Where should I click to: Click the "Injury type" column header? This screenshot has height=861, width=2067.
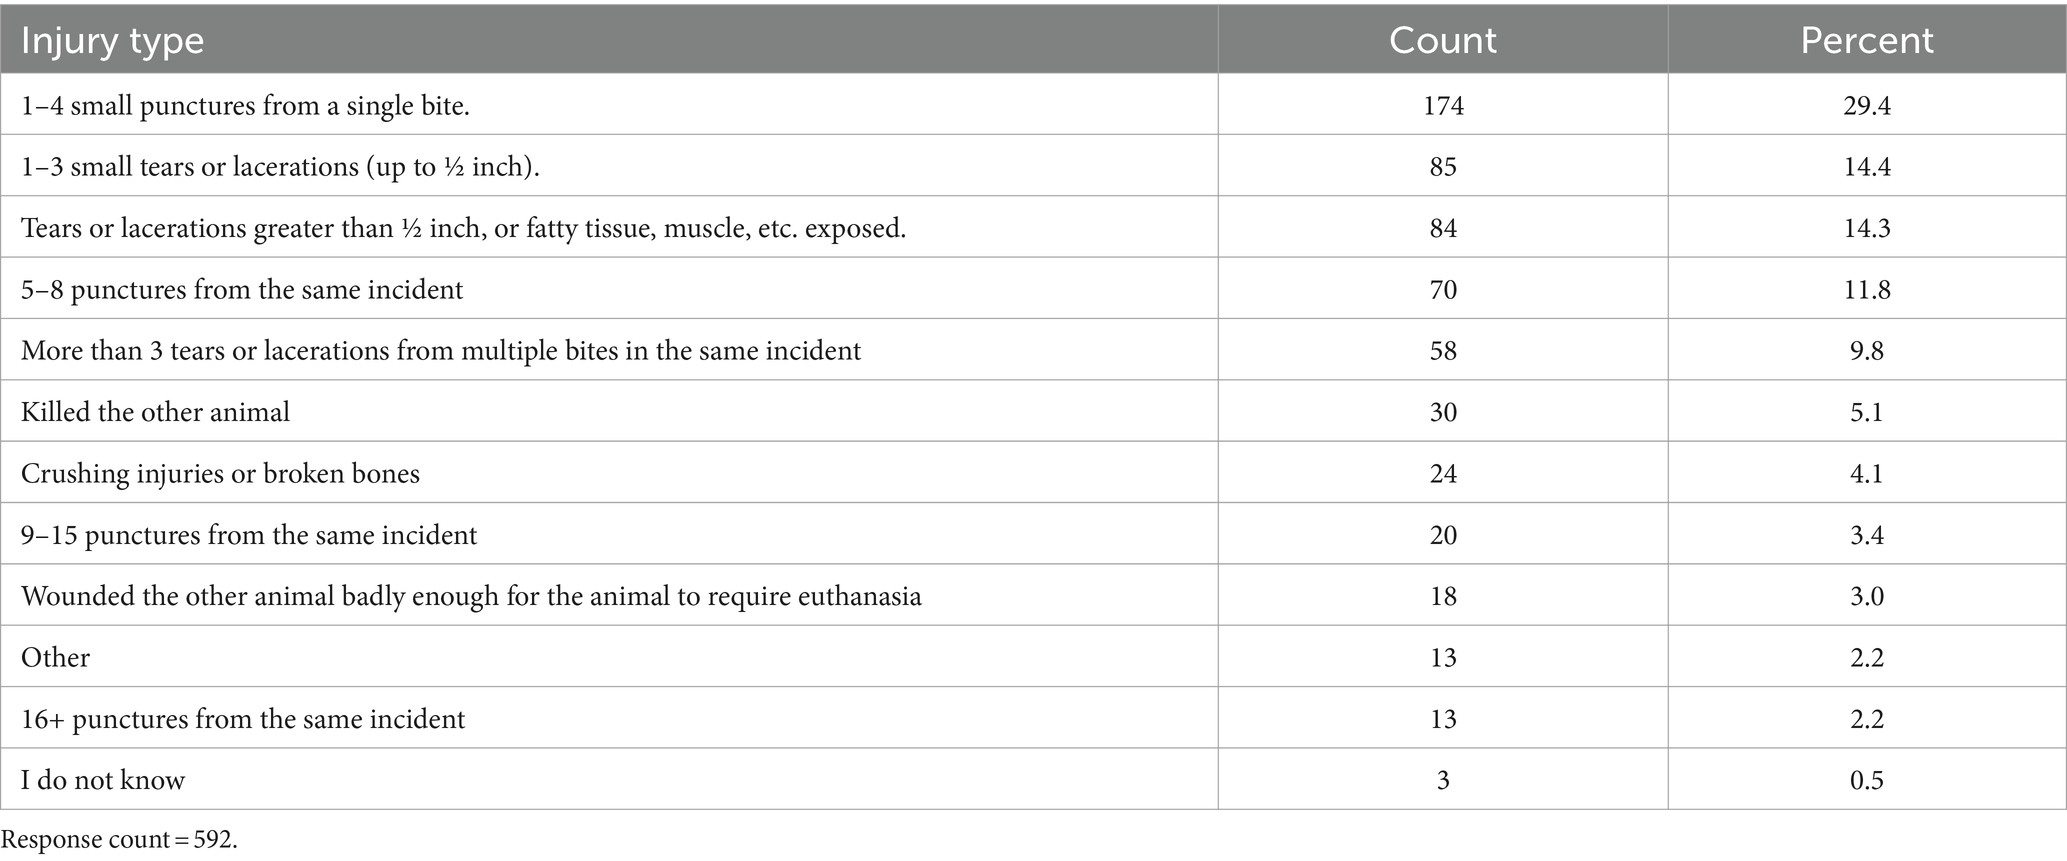coord(112,41)
